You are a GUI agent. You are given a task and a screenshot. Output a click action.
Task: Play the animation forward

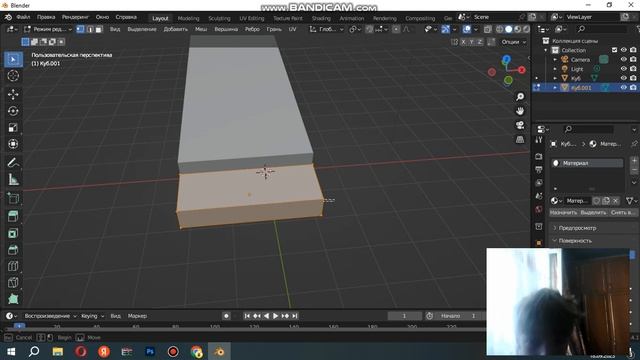coord(276,316)
